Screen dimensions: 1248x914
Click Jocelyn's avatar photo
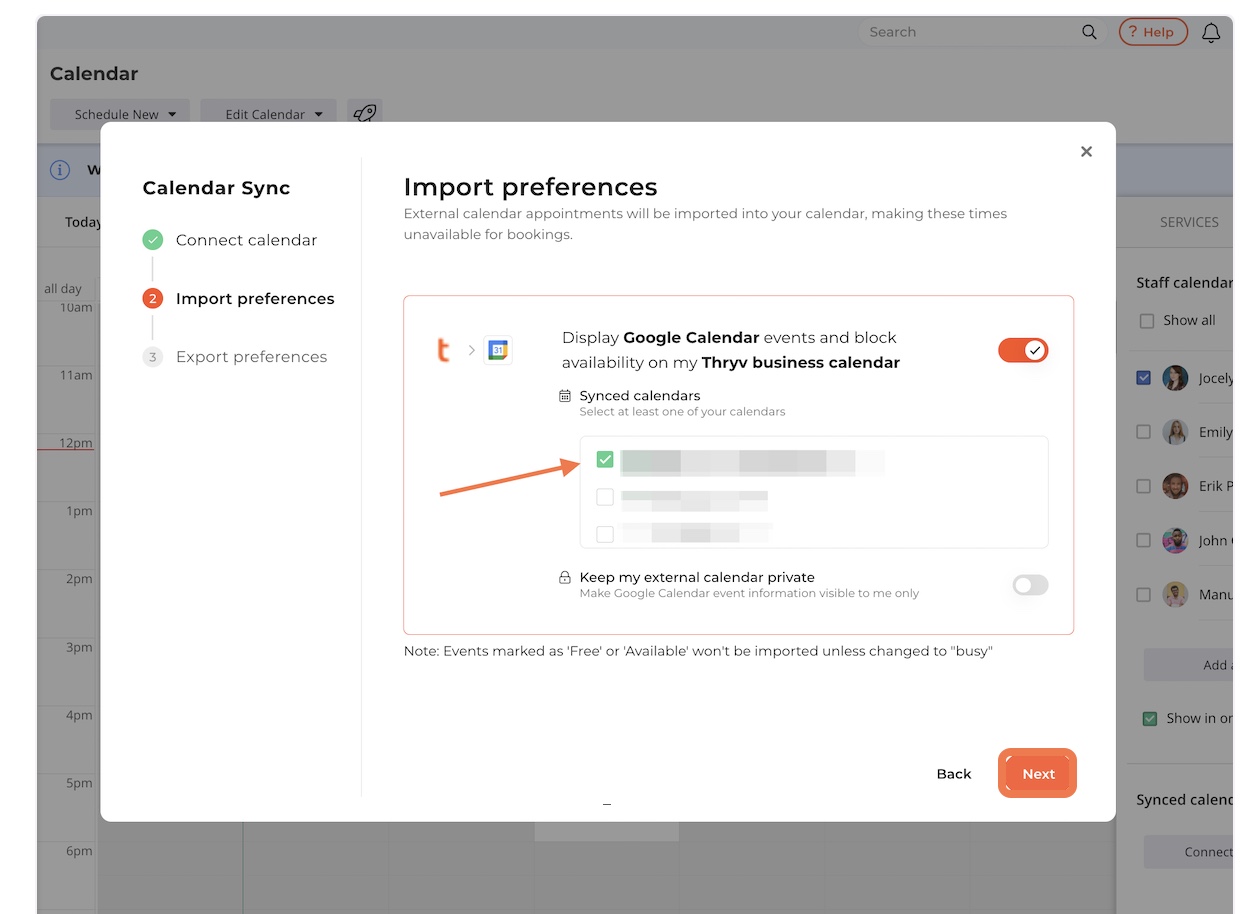click(1175, 378)
